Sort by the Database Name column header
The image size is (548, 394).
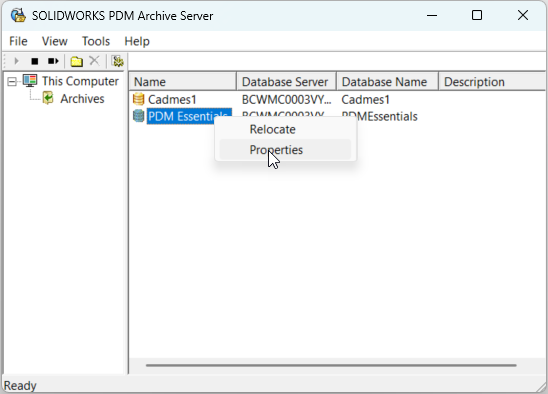pyautogui.click(x=387, y=82)
